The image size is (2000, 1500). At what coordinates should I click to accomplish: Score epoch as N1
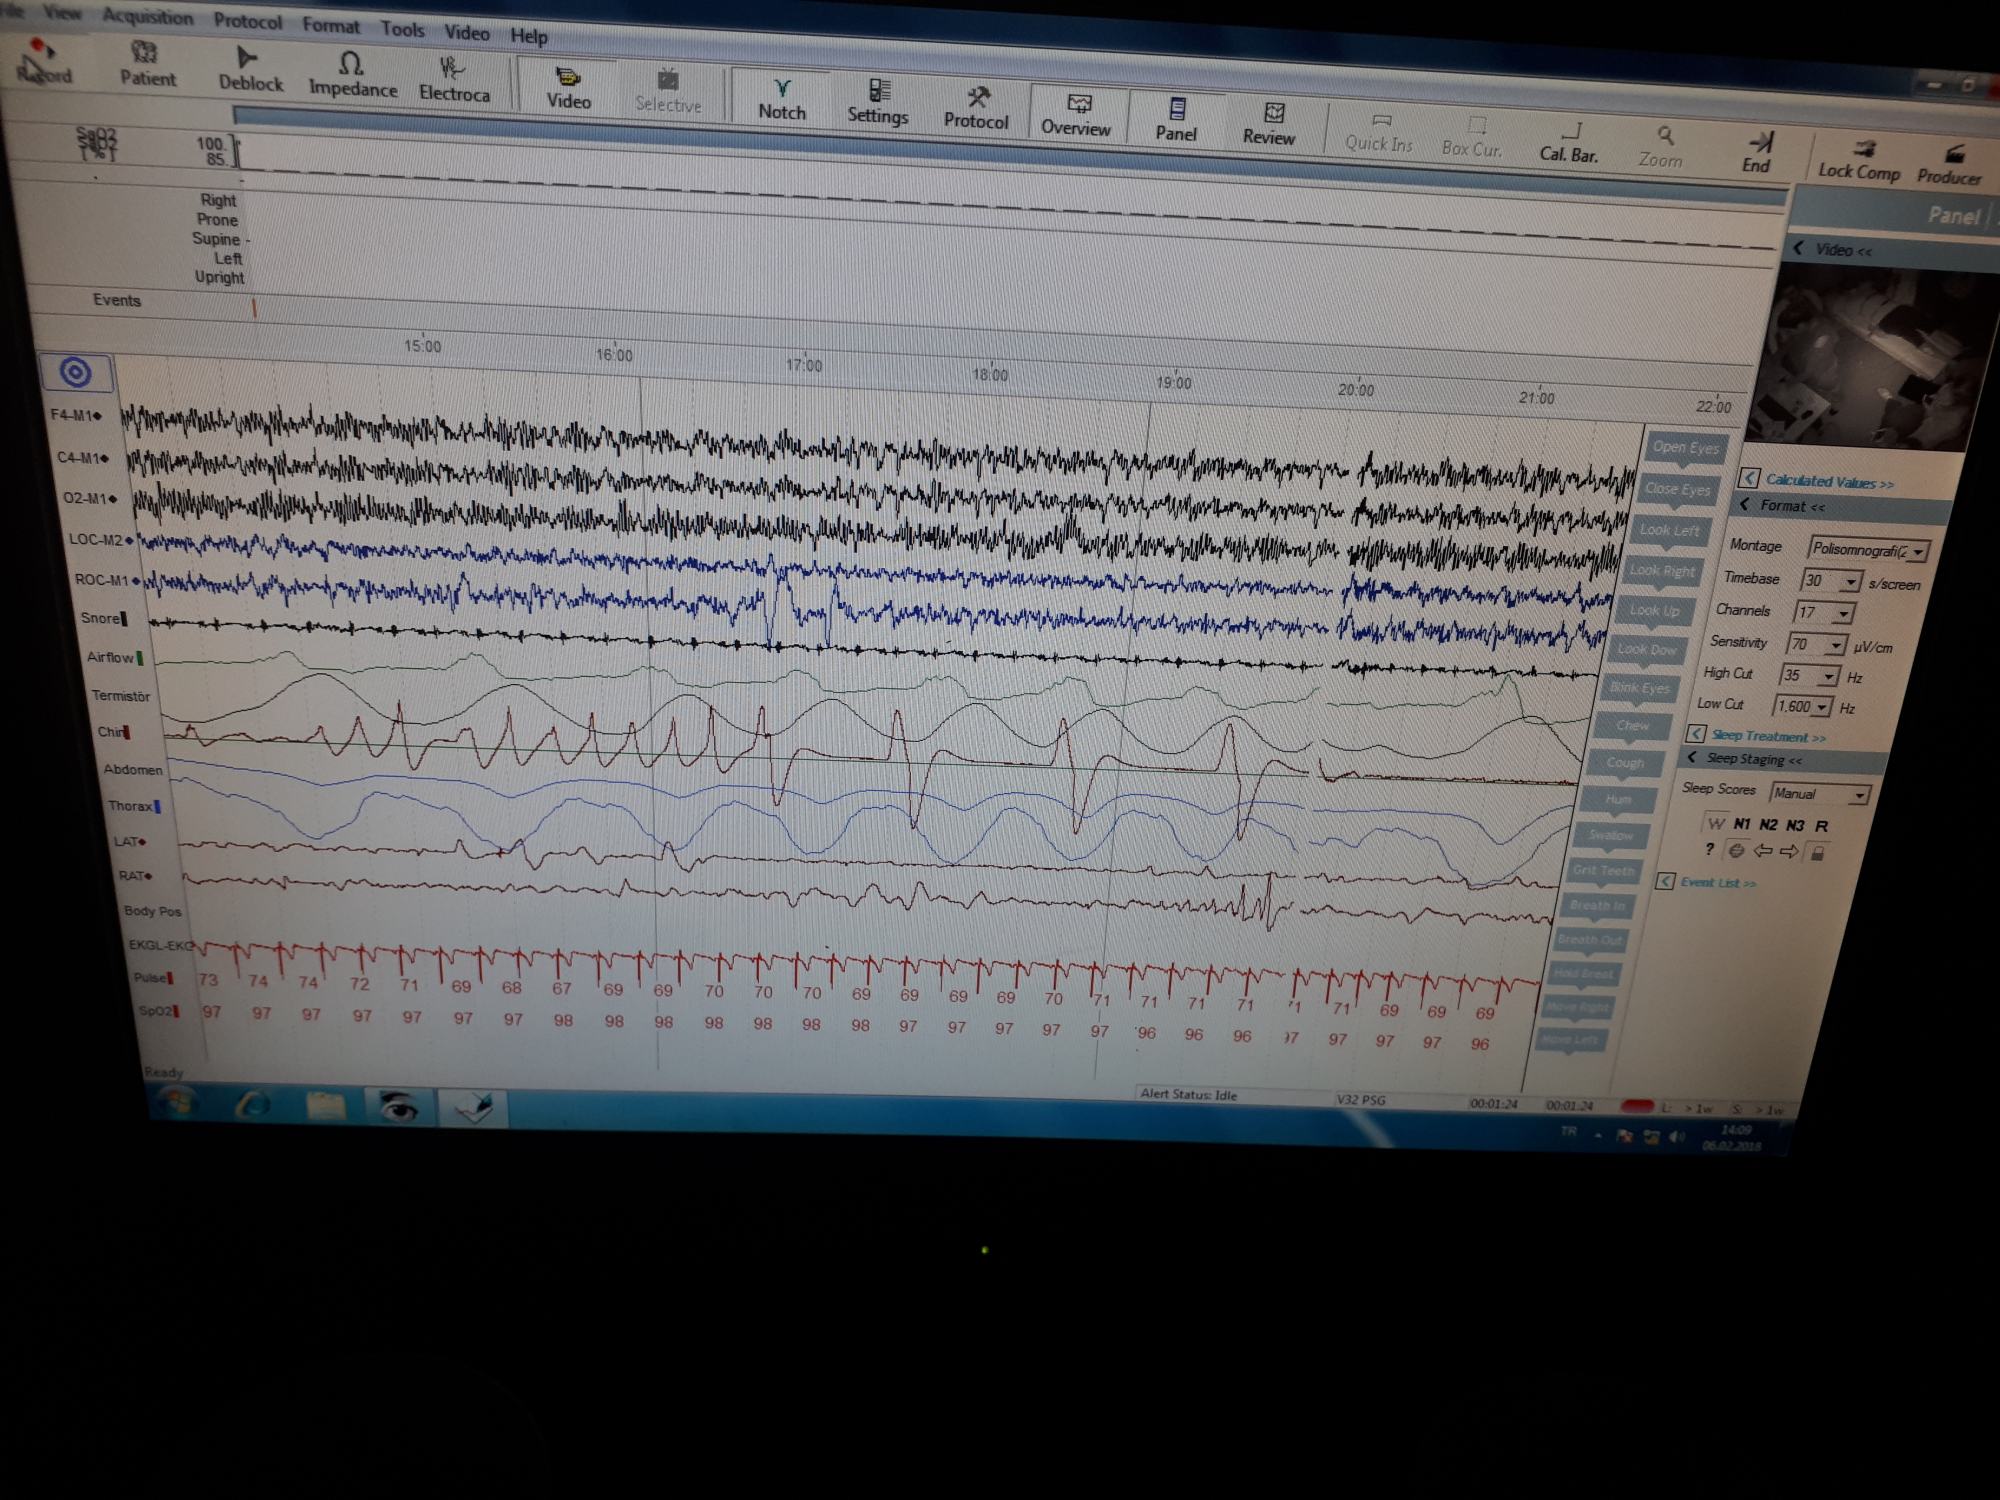point(1742,824)
